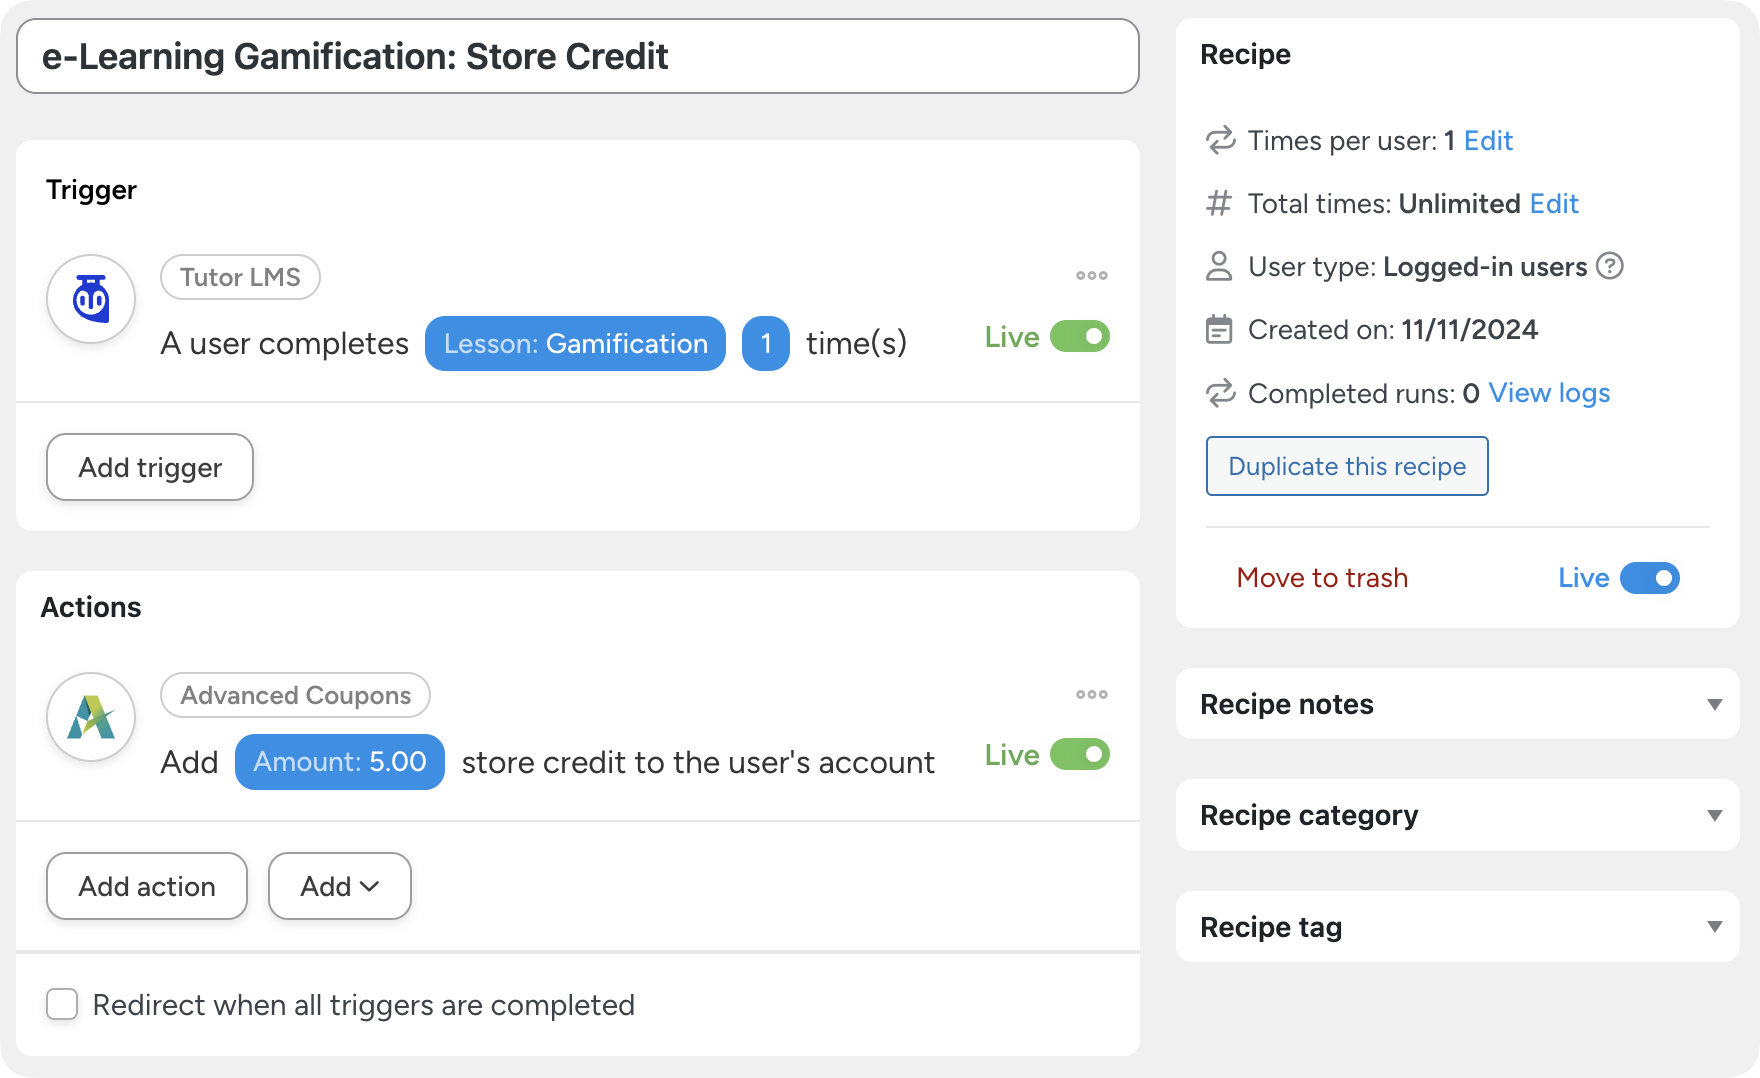The height and width of the screenshot is (1078, 1760).
Task: Click the Advanced Coupons integration icon
Action: click(91, 717)
